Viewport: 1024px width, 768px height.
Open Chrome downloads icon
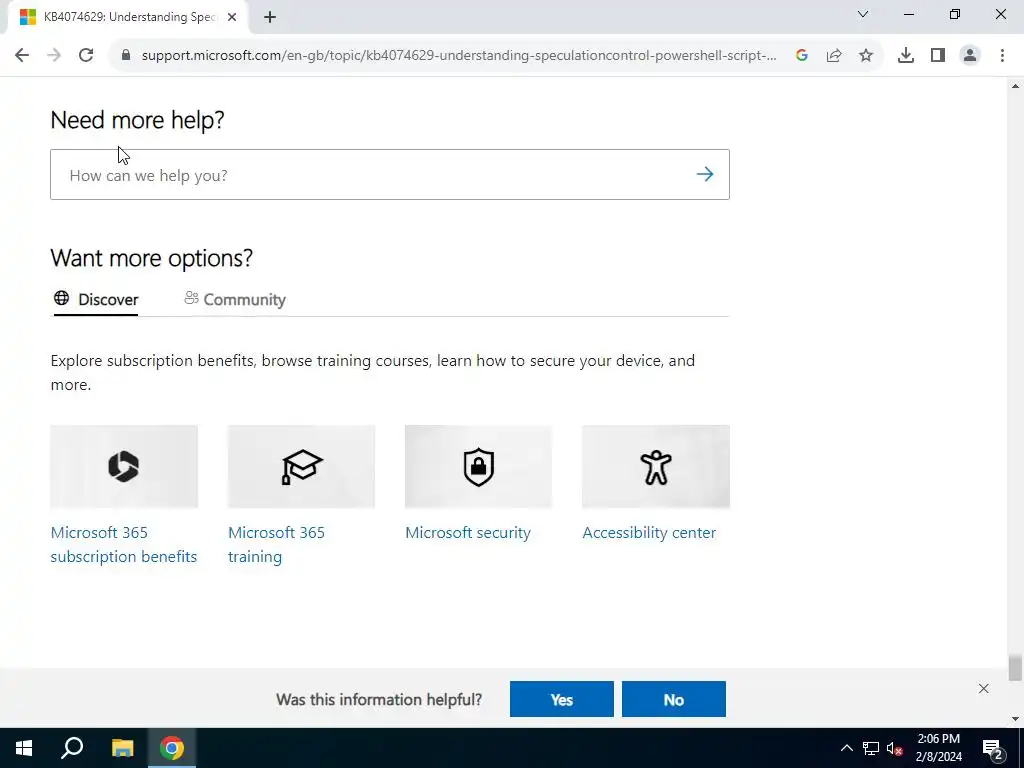pos(906,56)
